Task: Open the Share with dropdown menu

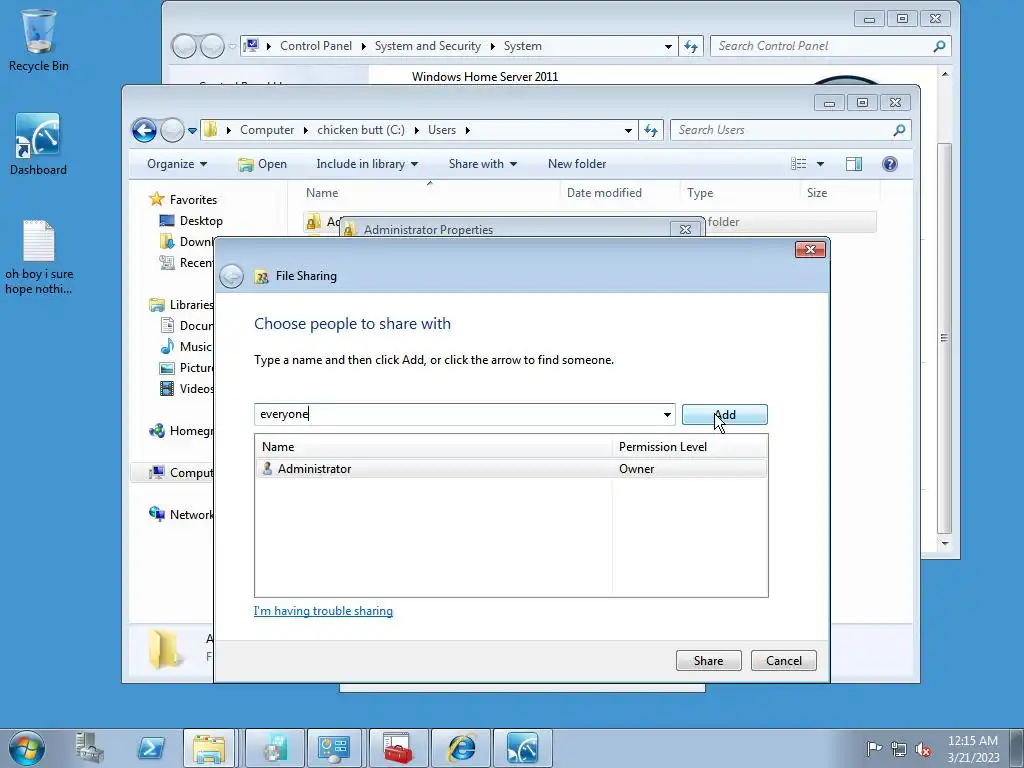Action: pyautogui.click(x=483, y=164)
